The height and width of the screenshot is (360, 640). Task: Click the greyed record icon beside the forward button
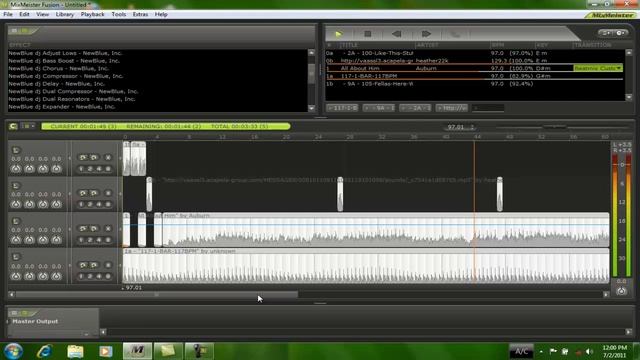[x=455, y=34]
